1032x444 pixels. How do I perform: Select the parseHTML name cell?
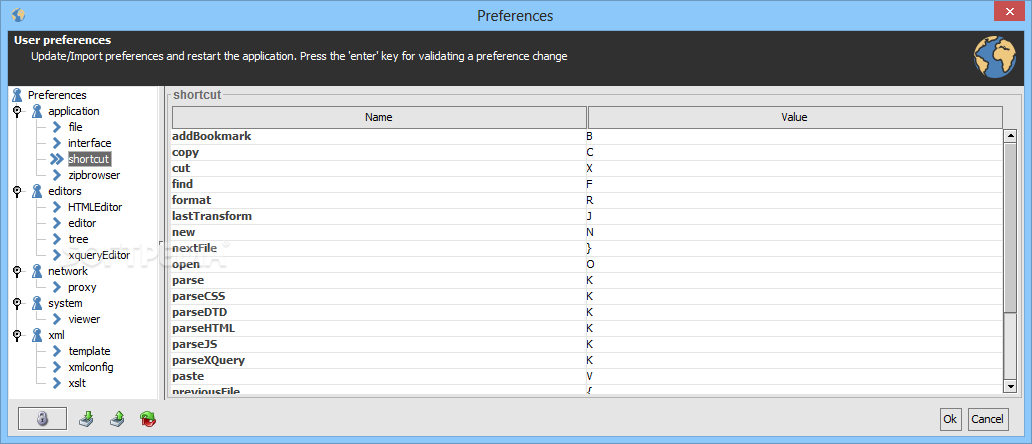(x=378, y=328)
